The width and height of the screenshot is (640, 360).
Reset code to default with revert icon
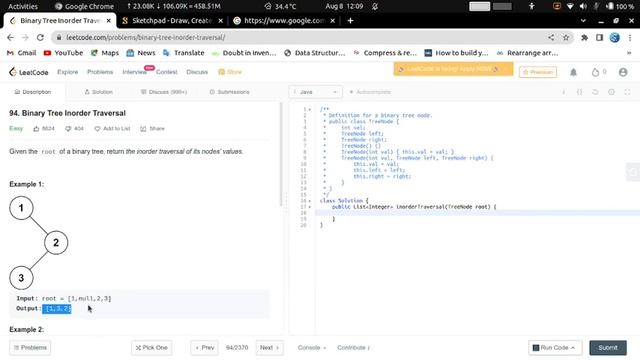click(x=595, y=92)
